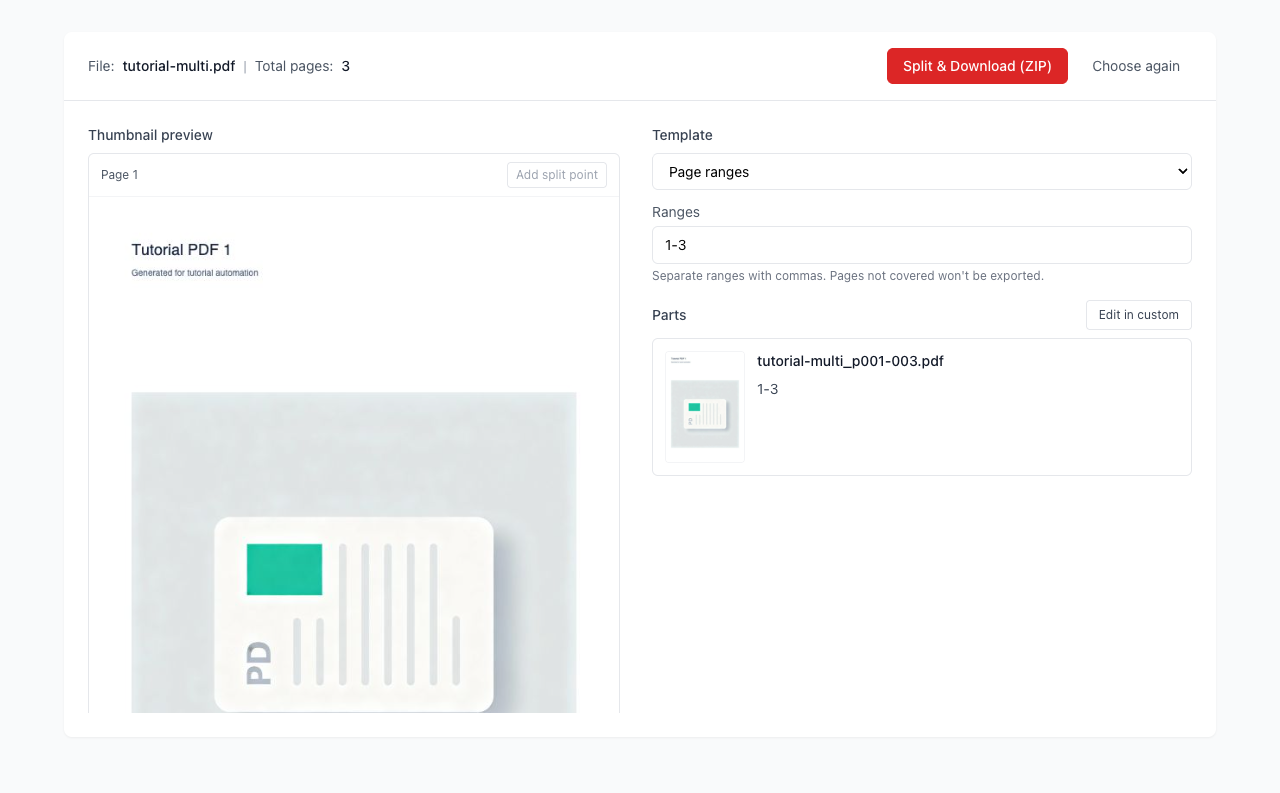
Task: Click the green rectangle in the page preview
Action: [x=284, y=569]
